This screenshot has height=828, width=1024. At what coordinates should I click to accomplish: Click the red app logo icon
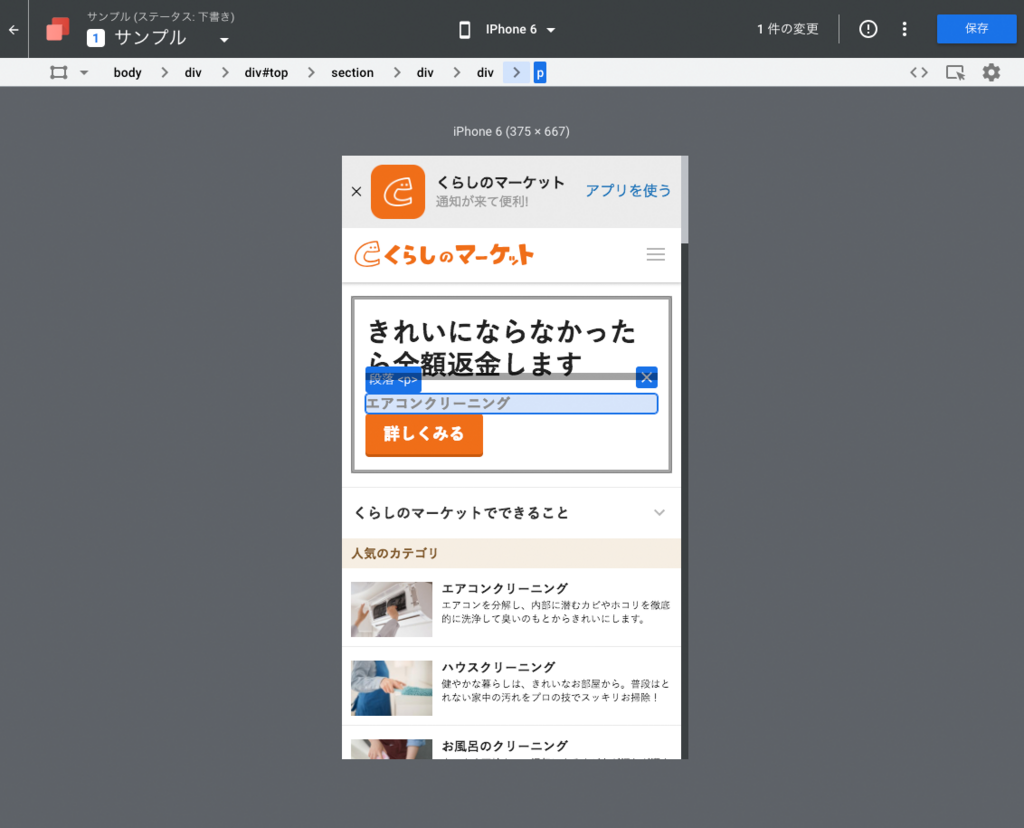[x=56, y=29]
